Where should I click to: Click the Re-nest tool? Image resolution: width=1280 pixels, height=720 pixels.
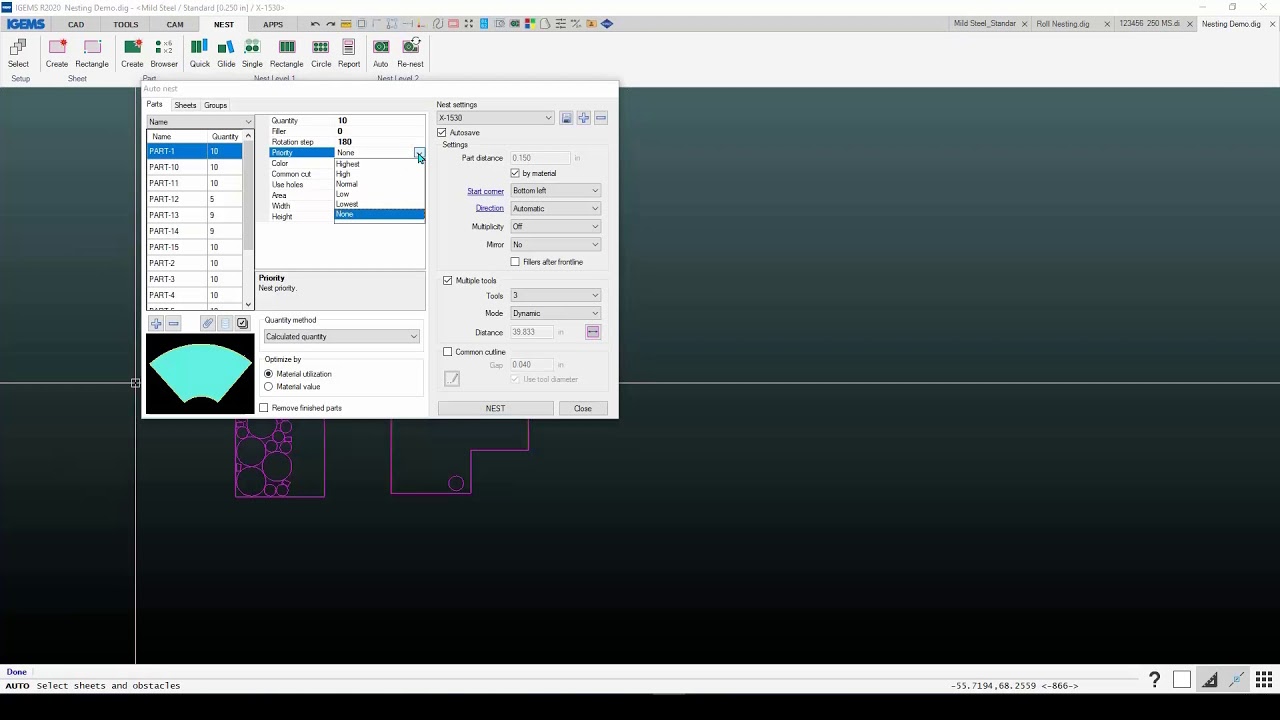tap(410, 53)
